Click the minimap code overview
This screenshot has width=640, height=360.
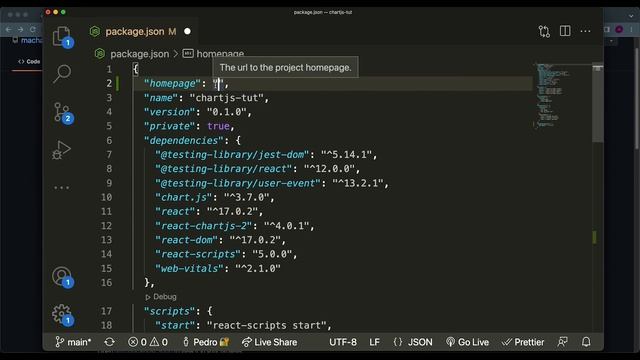tap(553, 95)
